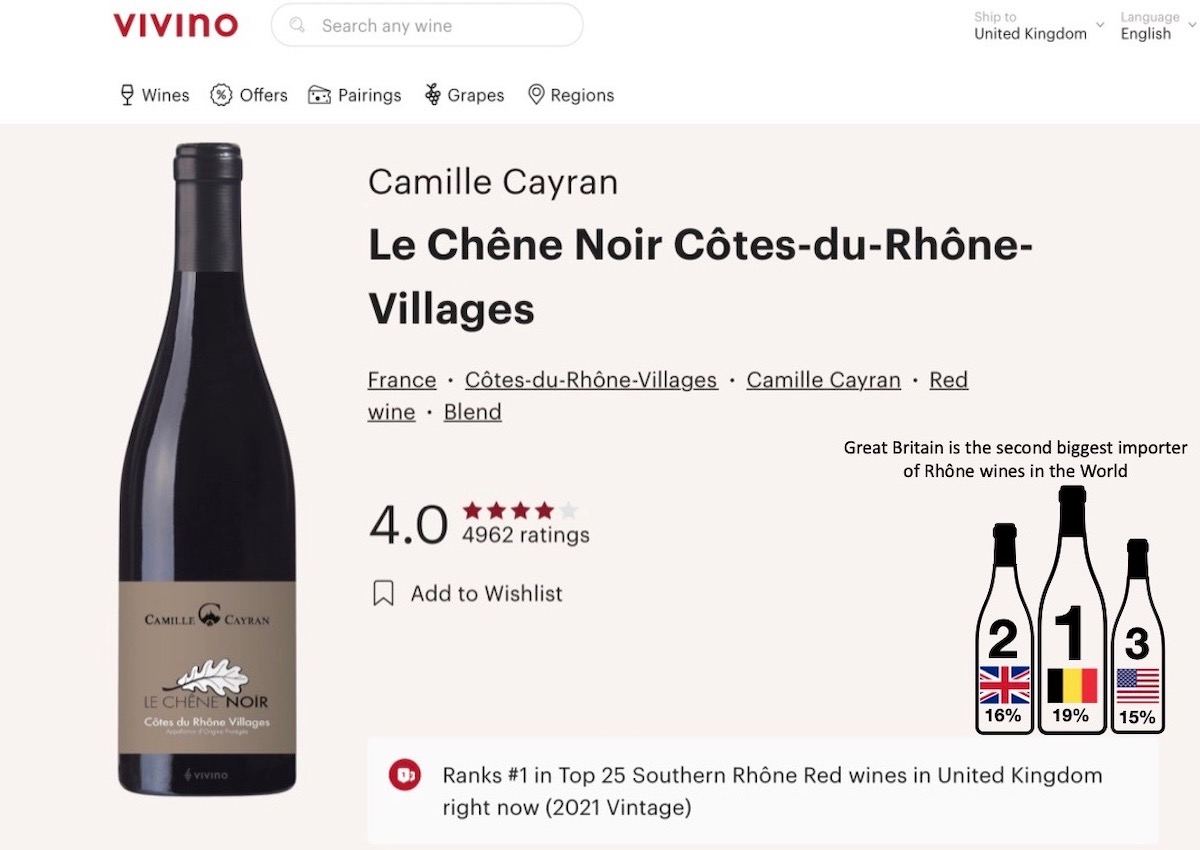Add the wine to Wishlist
This screenshot has height=850, width=1200.
tap(486, 593)
